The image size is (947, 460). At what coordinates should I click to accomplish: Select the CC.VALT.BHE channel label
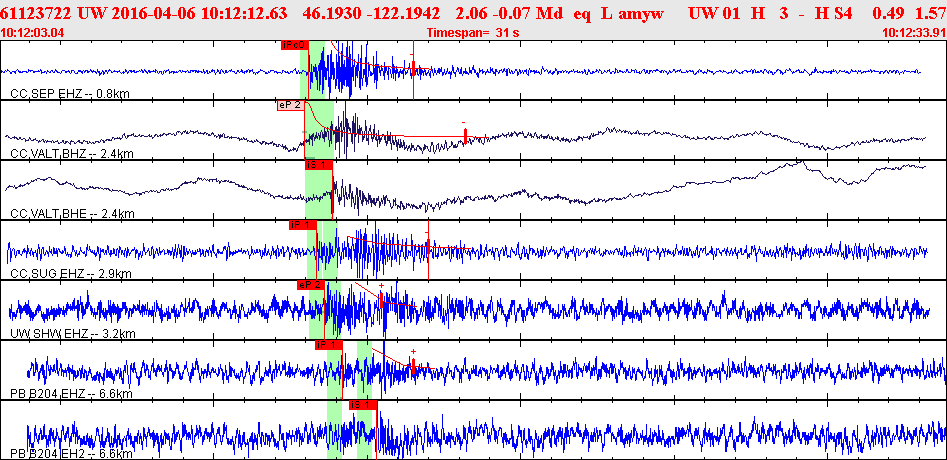coord(70,213)
